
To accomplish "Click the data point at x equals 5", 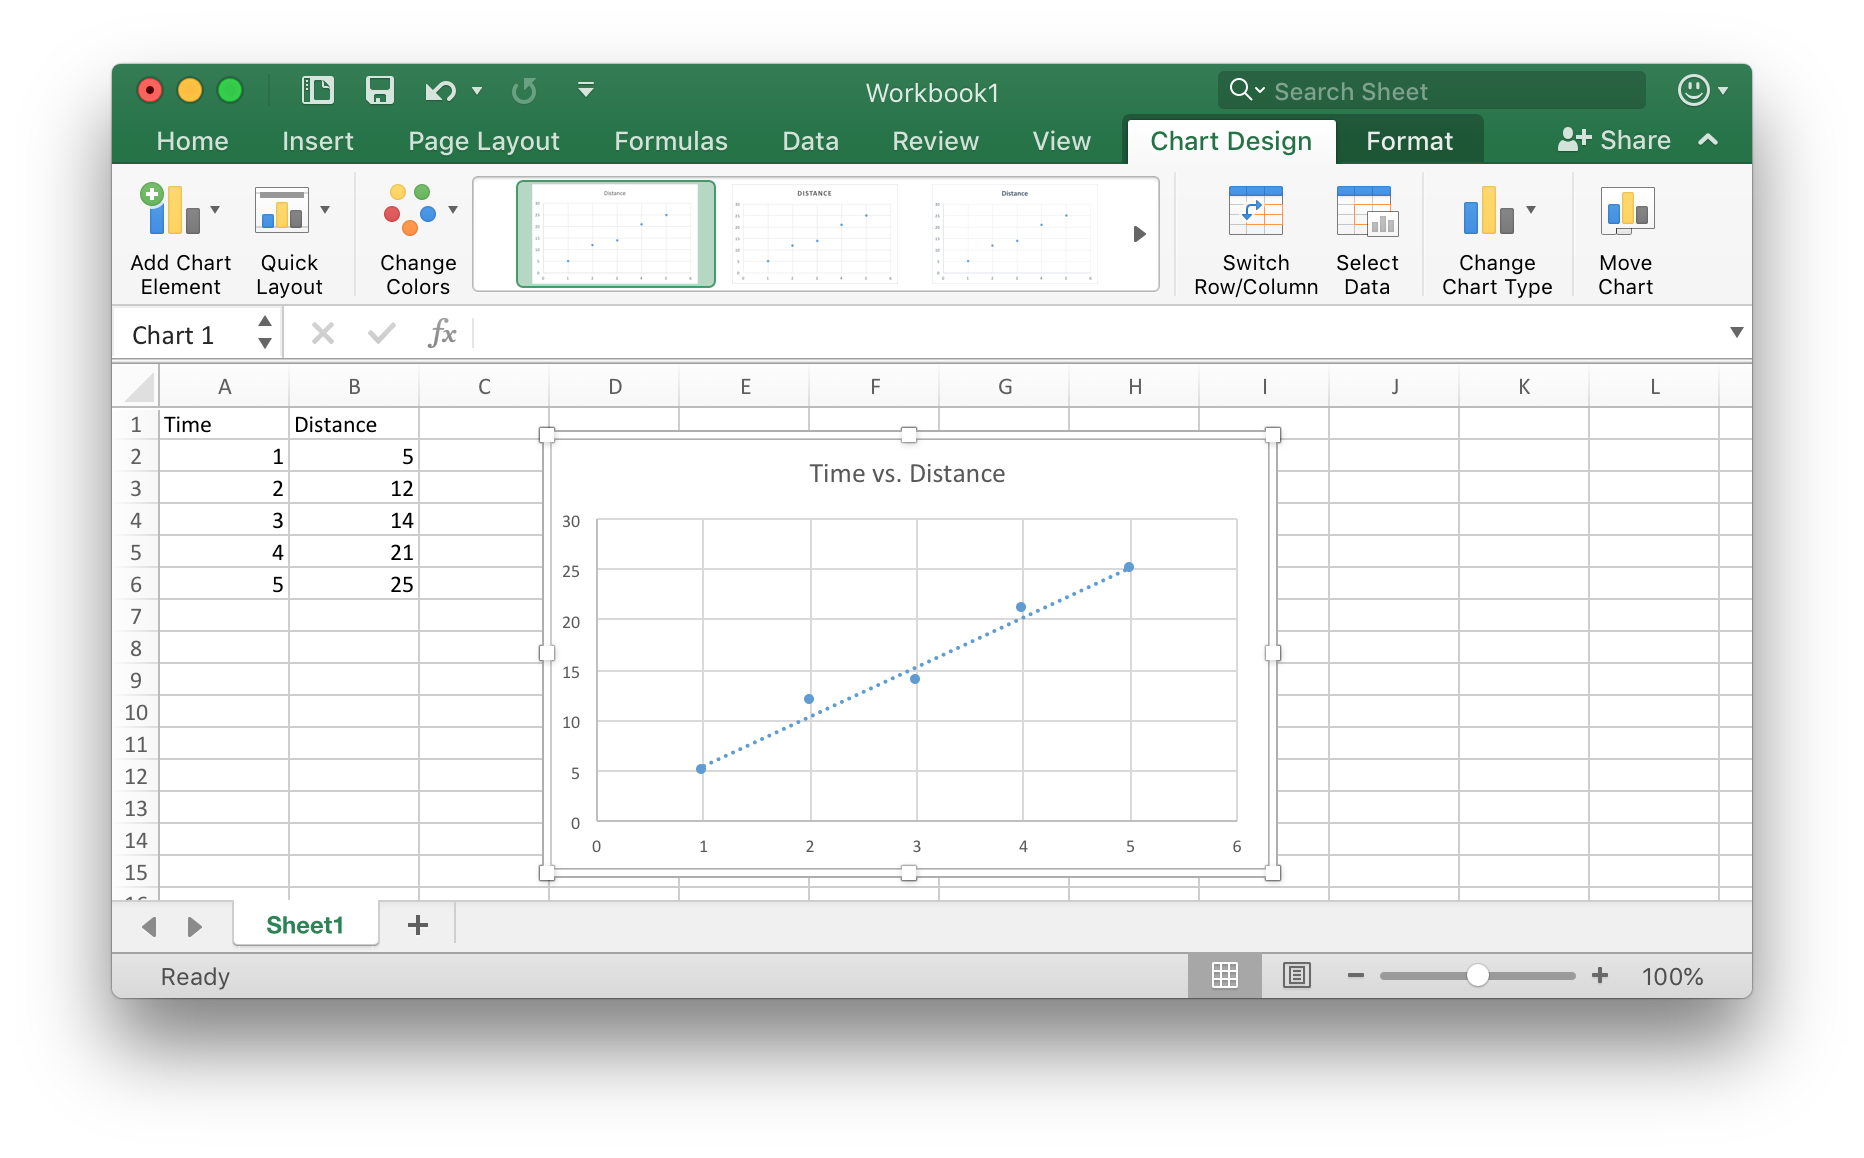I will coord(1129,567).
